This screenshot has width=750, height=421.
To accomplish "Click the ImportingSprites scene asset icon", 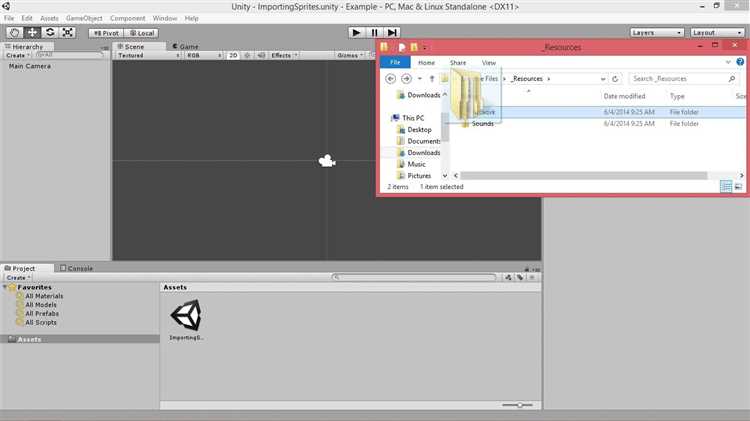I will tap(187, 315).
